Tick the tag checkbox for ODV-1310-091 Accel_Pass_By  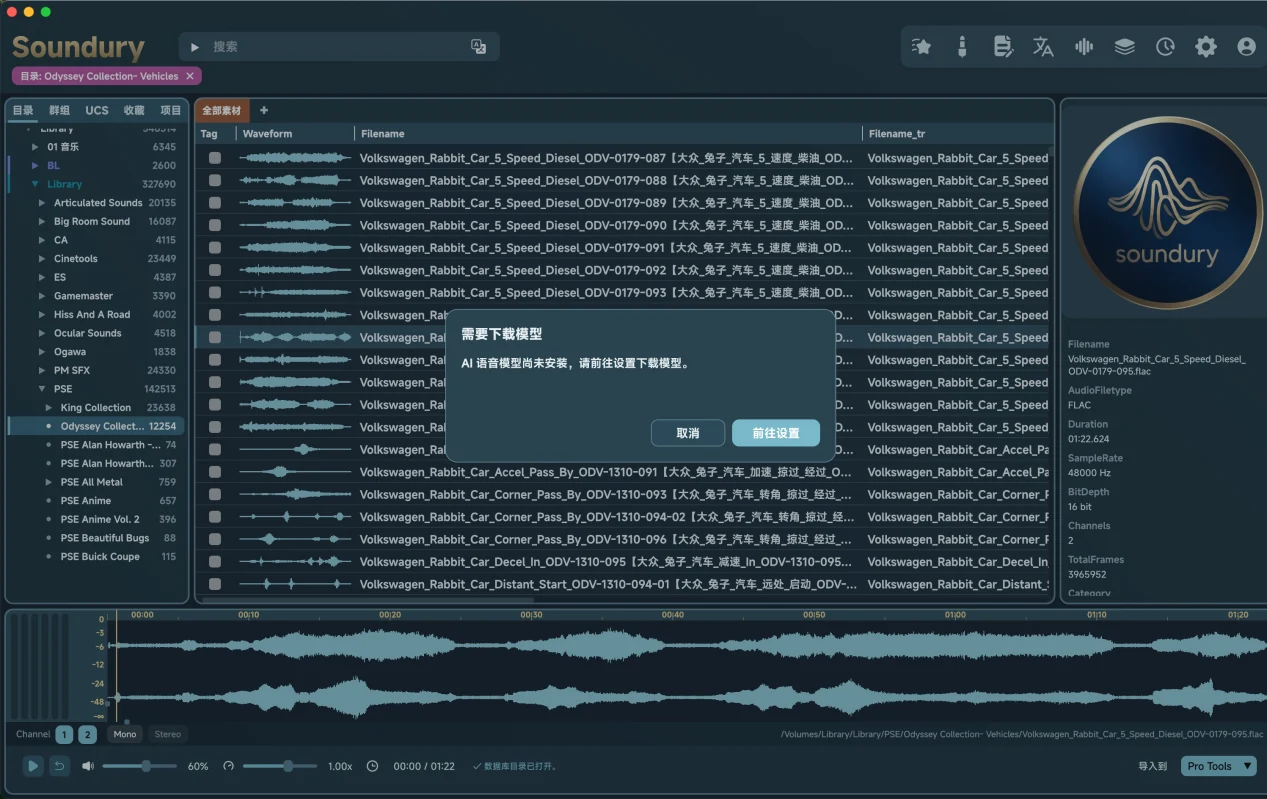click(x=214, y=472)
